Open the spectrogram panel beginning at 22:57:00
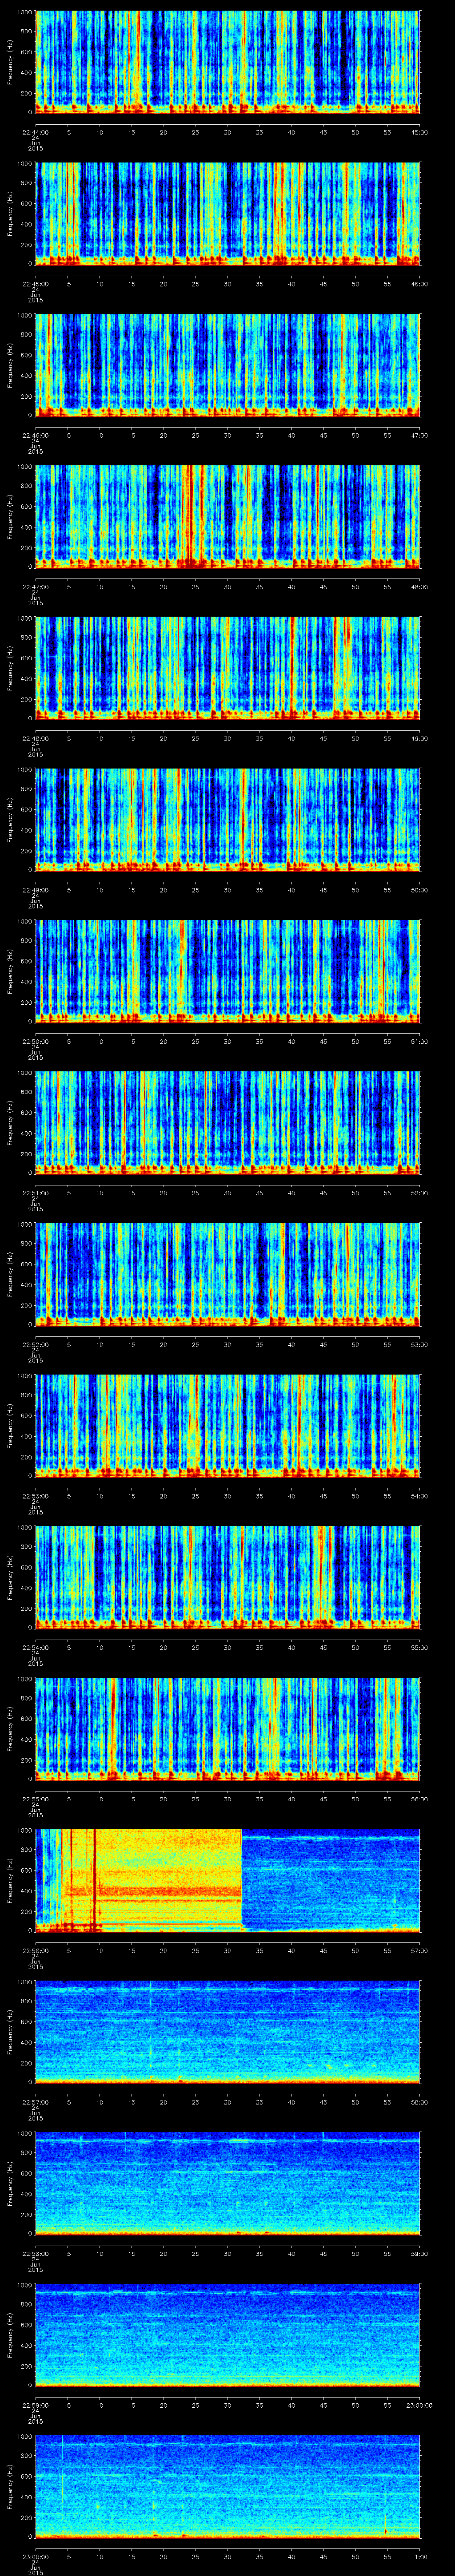Viewport: 455px width, 2576px height. pyautogui.click(x=228, y=2032)
